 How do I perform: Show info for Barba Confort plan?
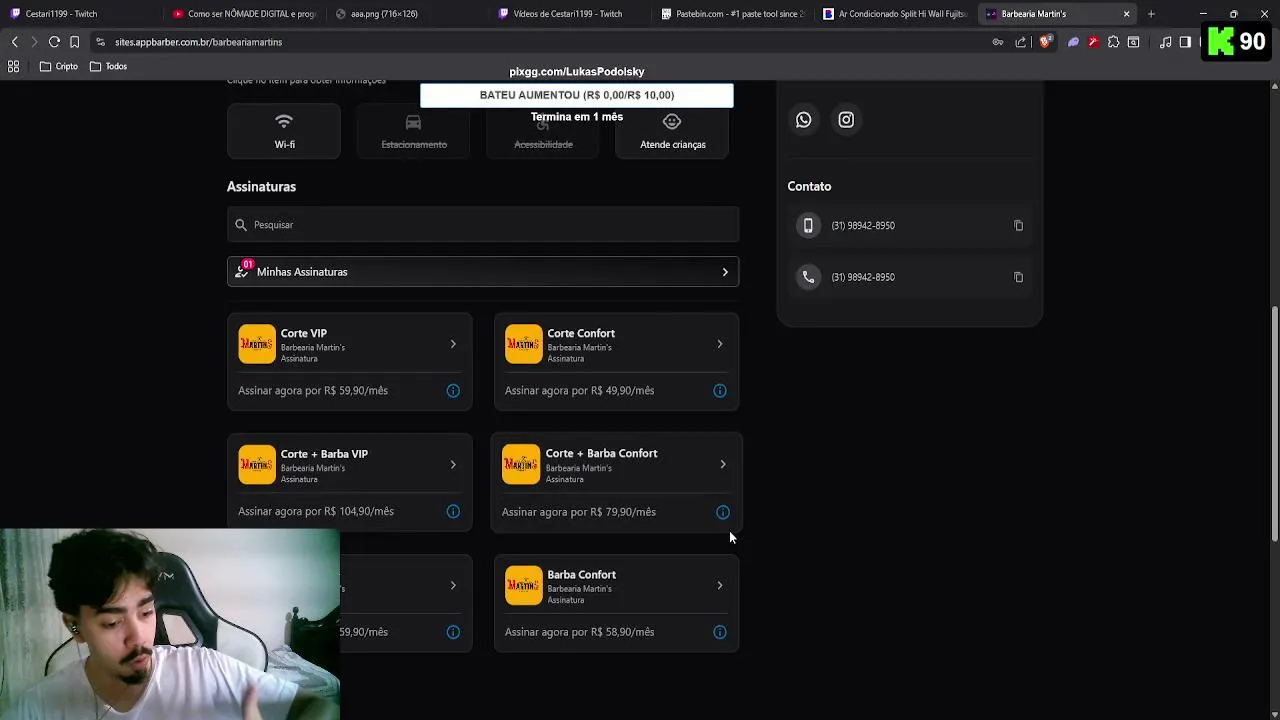click(720, 632)
